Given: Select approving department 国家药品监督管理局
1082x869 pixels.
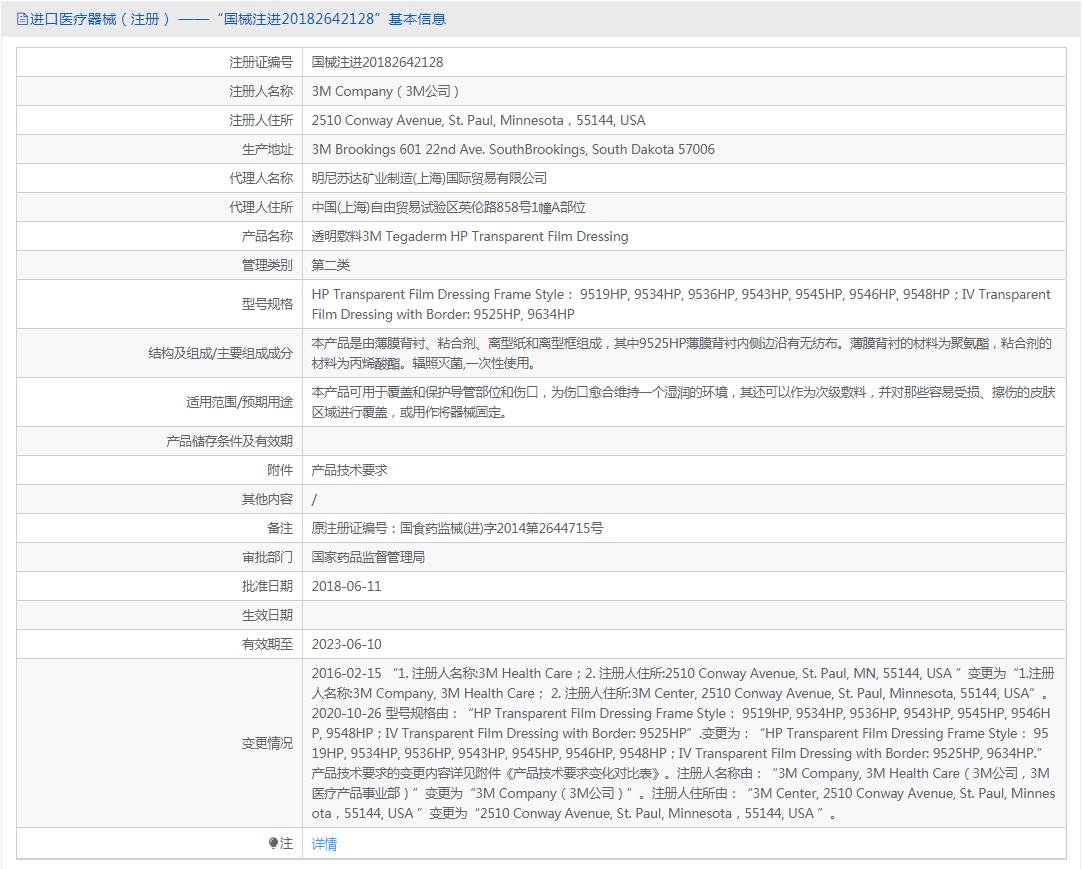Looking at the screenshot, I should coord(368,557).
